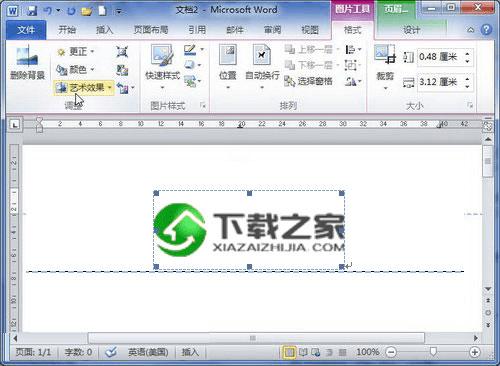The image size is (500, 366).
Task: Open the 图片样式 dialog launcher
Action: pos(203,106)
